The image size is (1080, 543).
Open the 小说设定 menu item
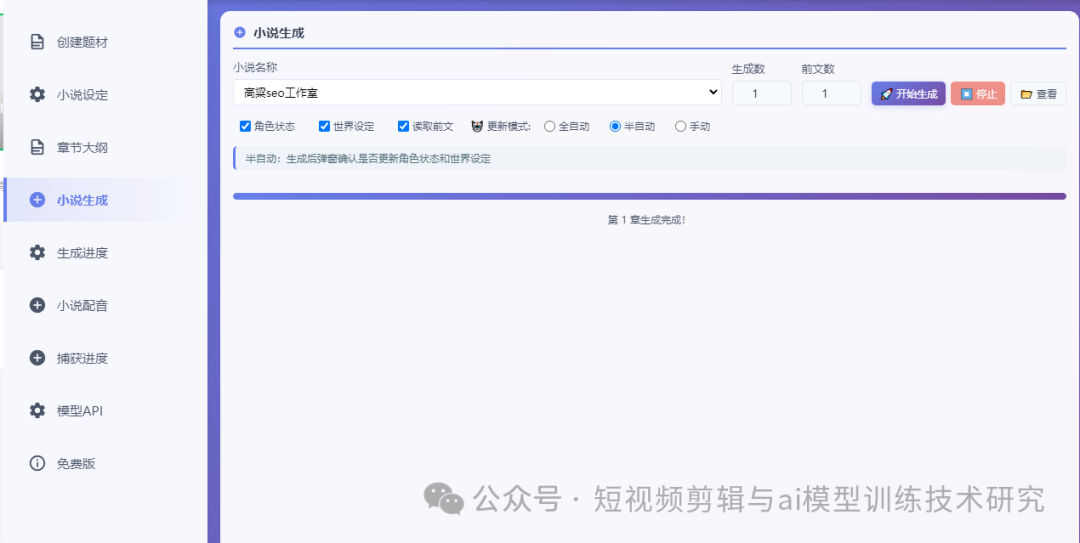[105, 94]
